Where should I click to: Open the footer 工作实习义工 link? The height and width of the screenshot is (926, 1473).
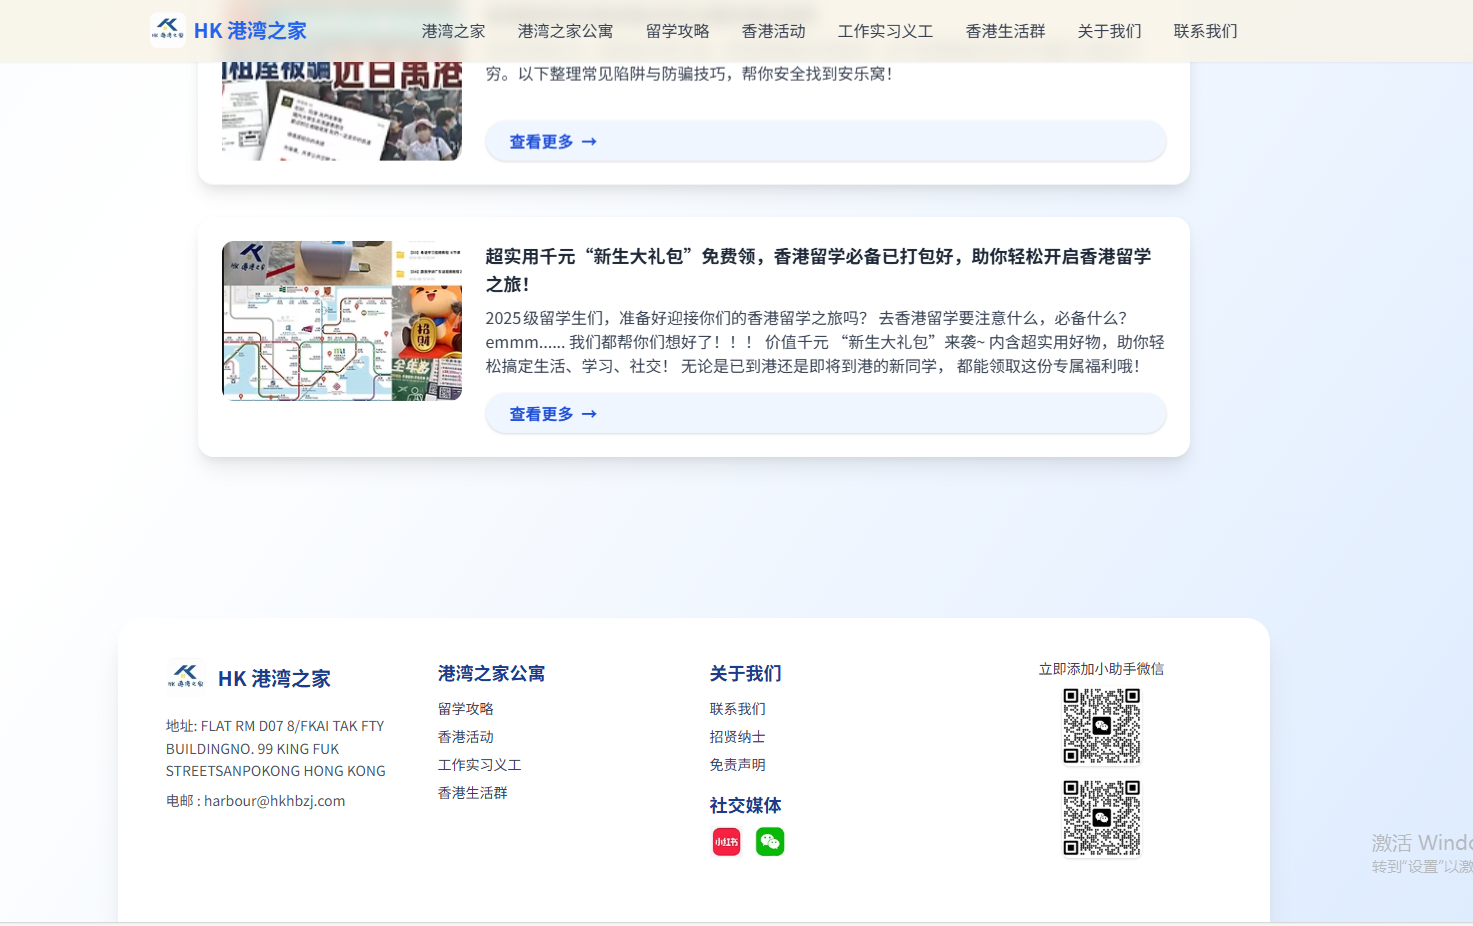[480, 764]
